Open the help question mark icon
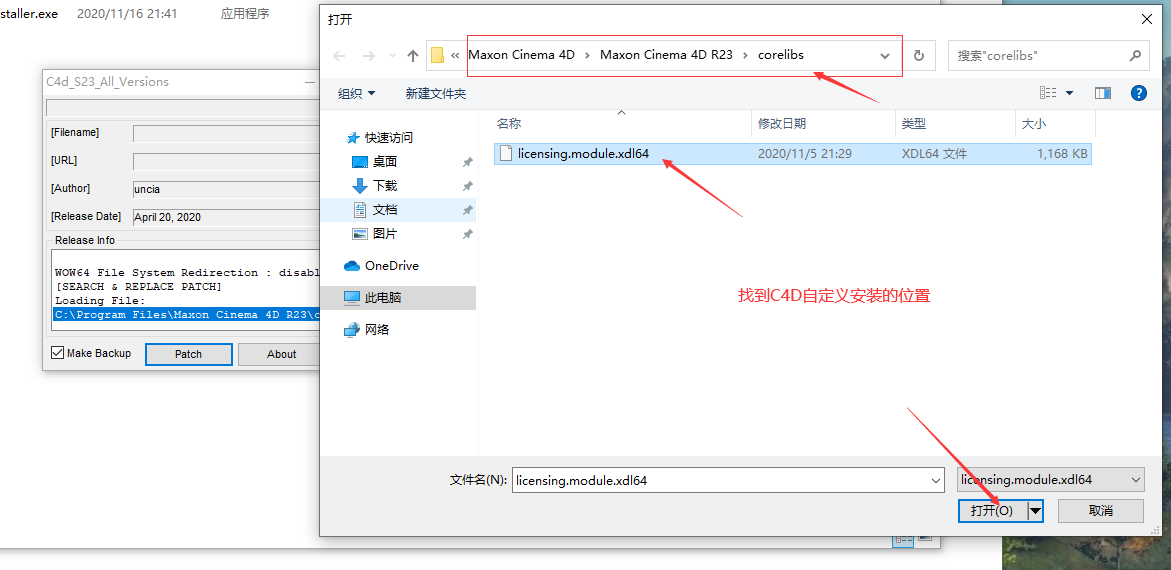The image size is (1171, 570). [1138, 93]
